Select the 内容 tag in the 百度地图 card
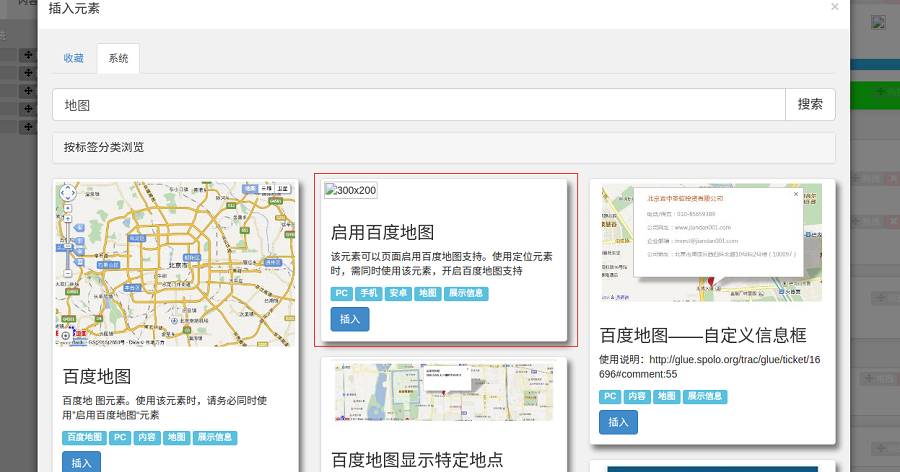This screenshot has height=472, width=900. click(147, 438)
